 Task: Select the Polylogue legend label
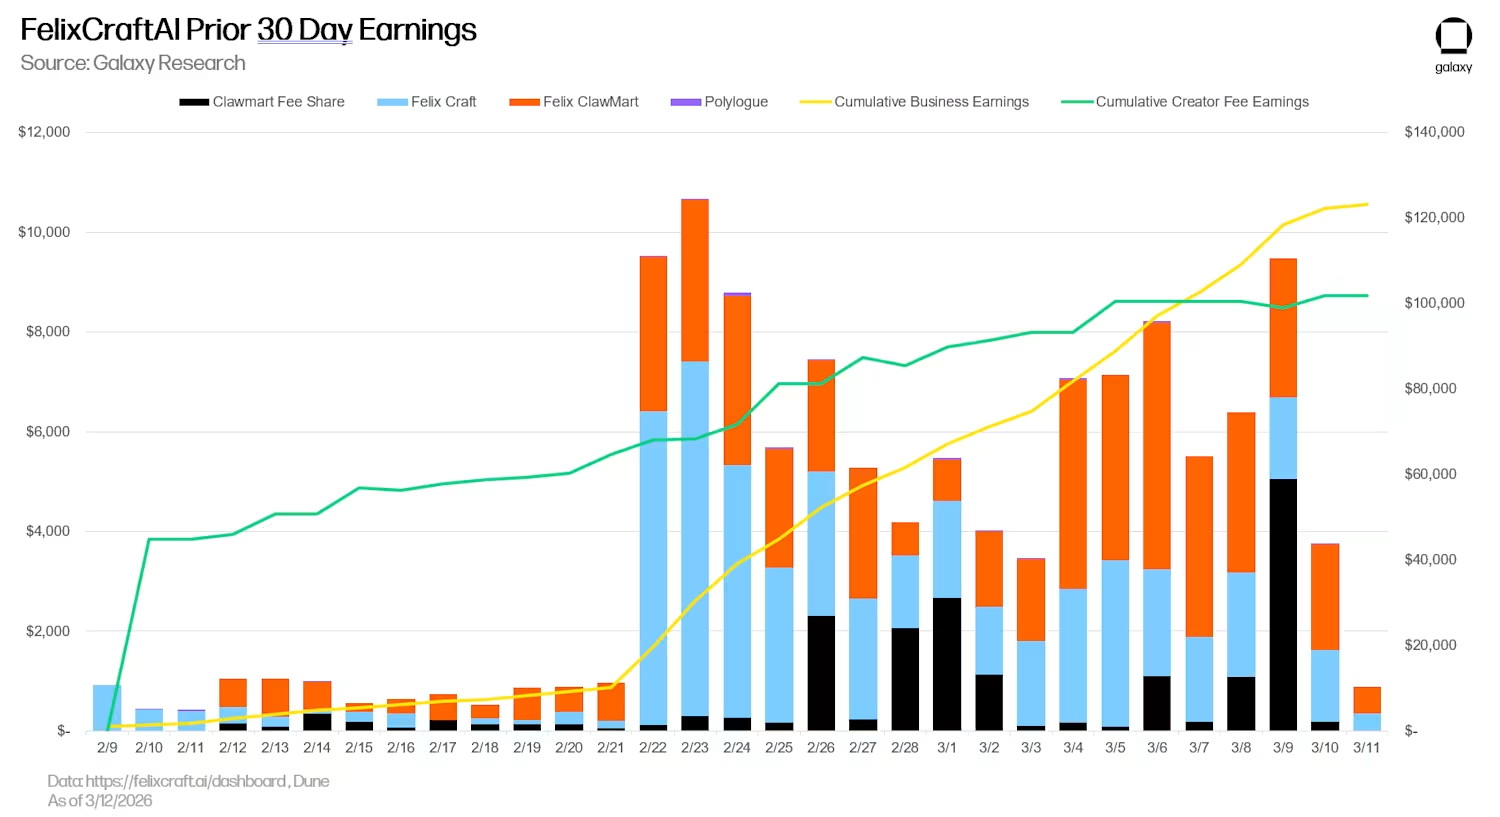pos(736,102)
